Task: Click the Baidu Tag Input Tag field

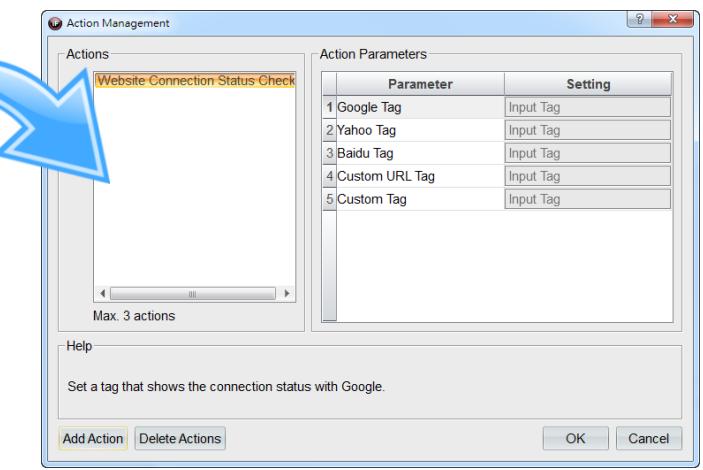Action: pos(588,153)
